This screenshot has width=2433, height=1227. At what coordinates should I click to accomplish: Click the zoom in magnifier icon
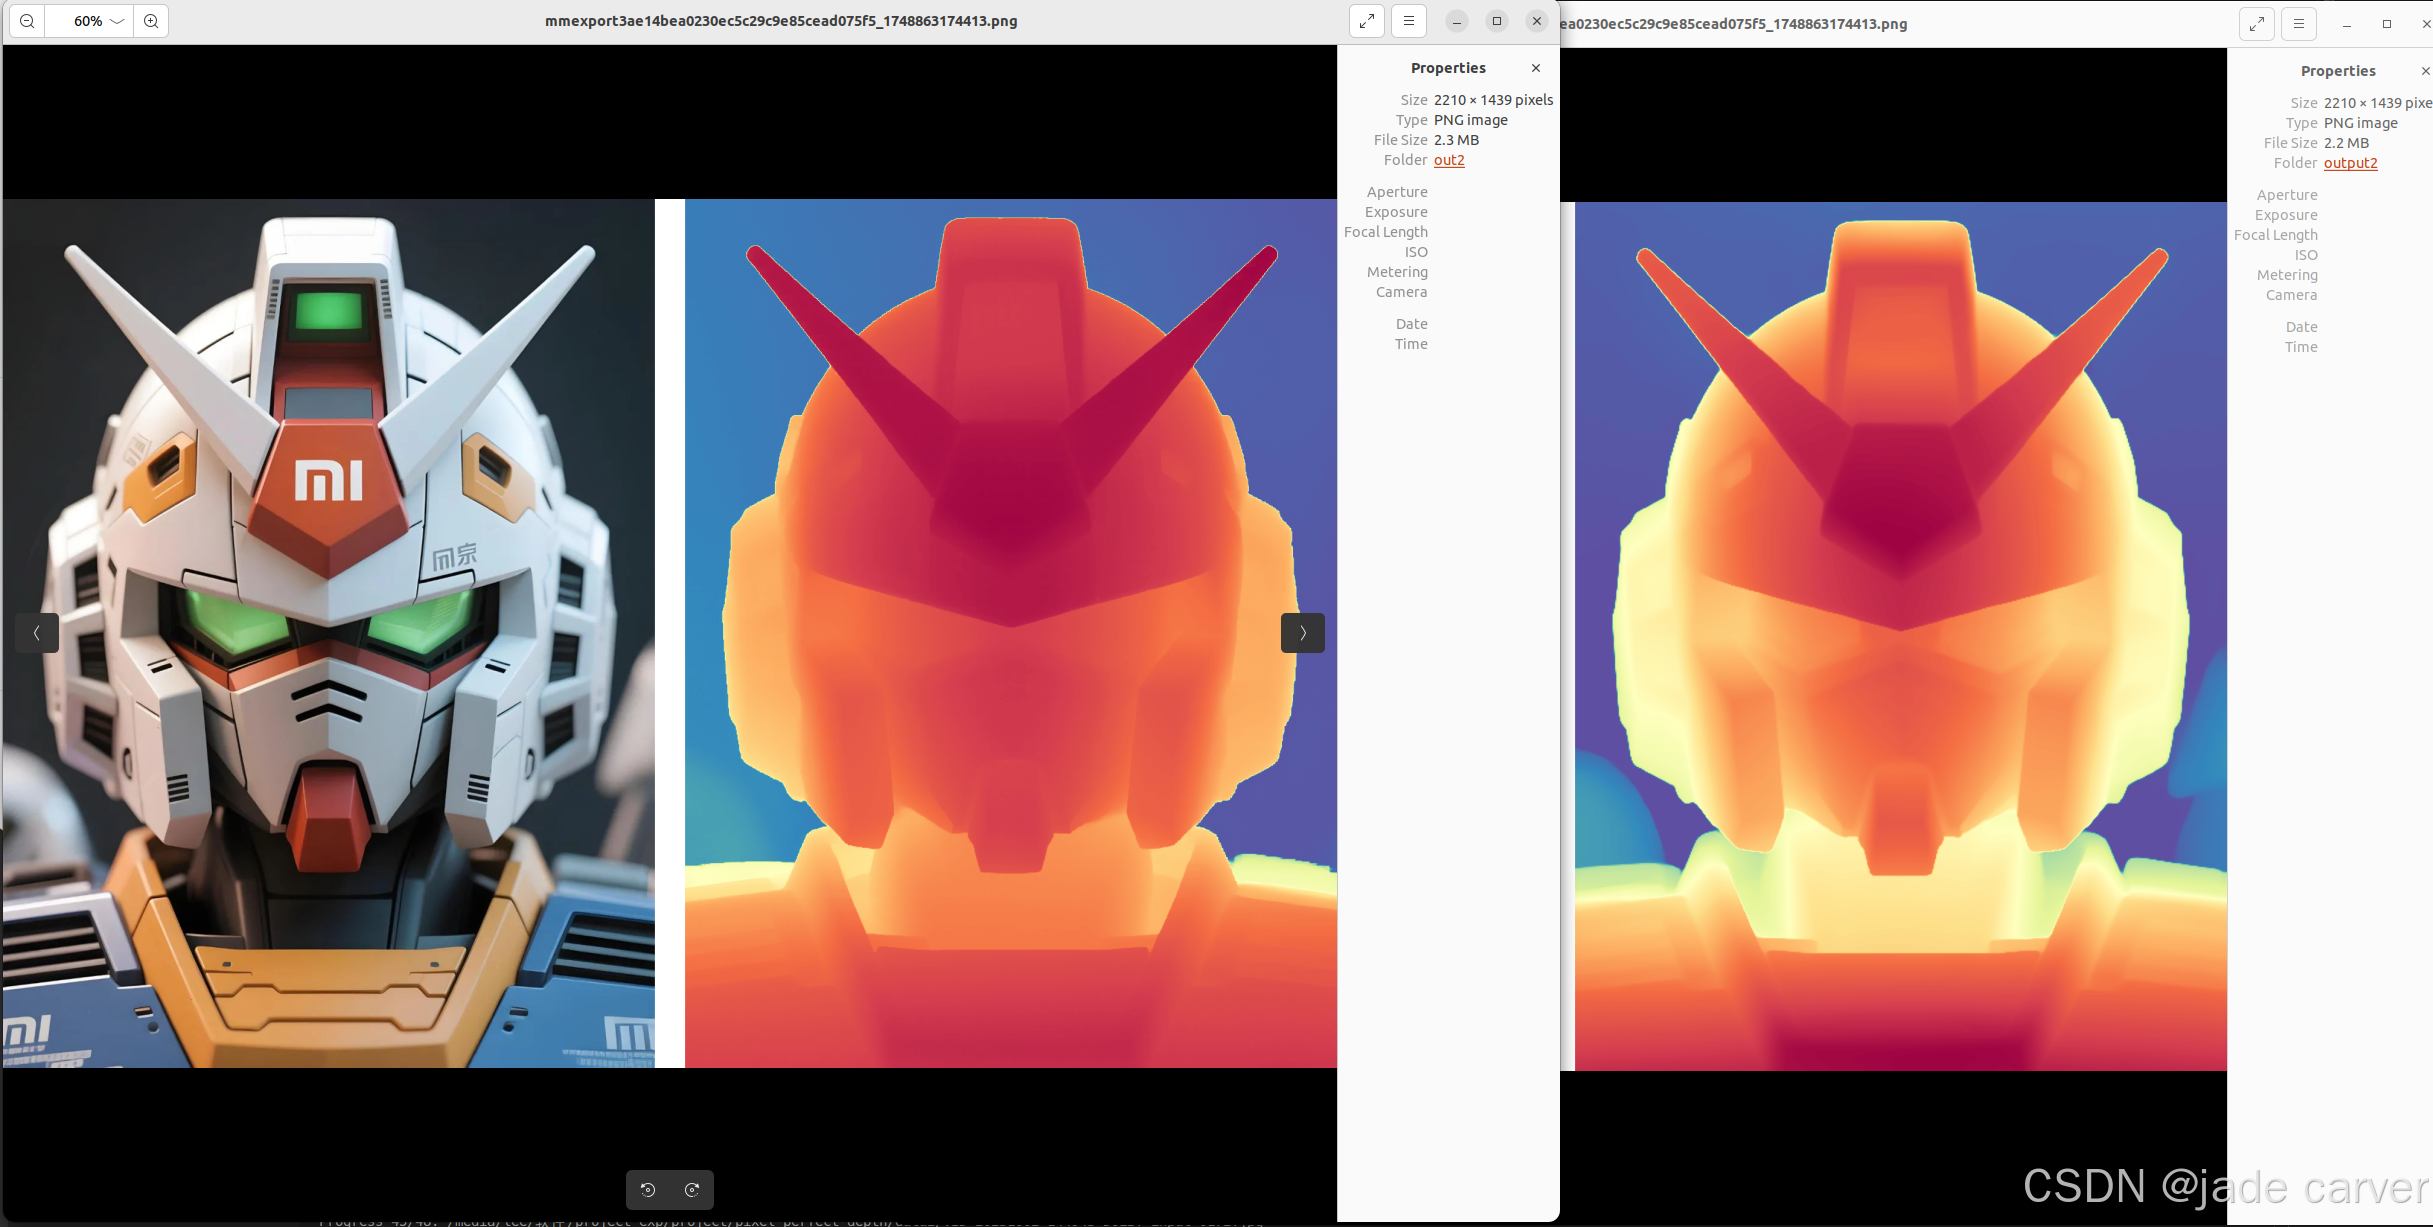[151, 21]
